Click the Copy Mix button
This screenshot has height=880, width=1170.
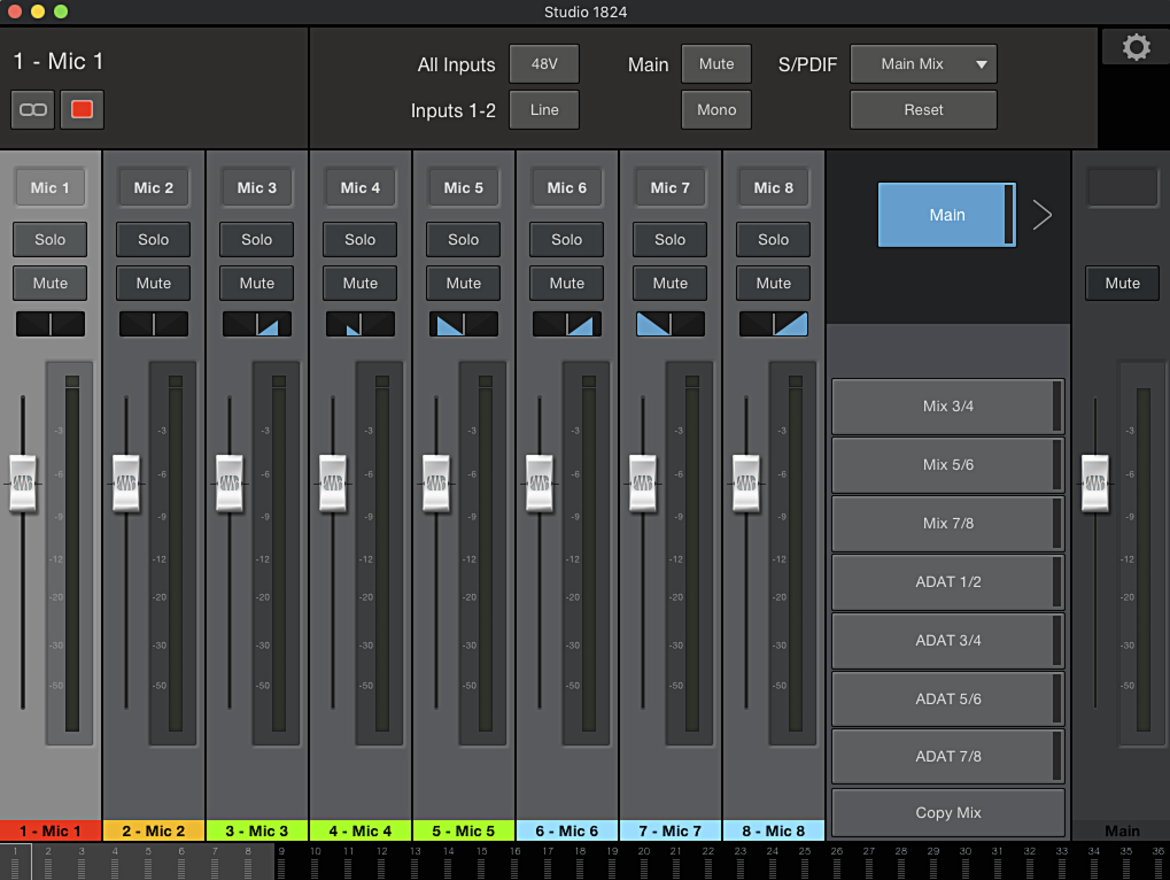948,813
